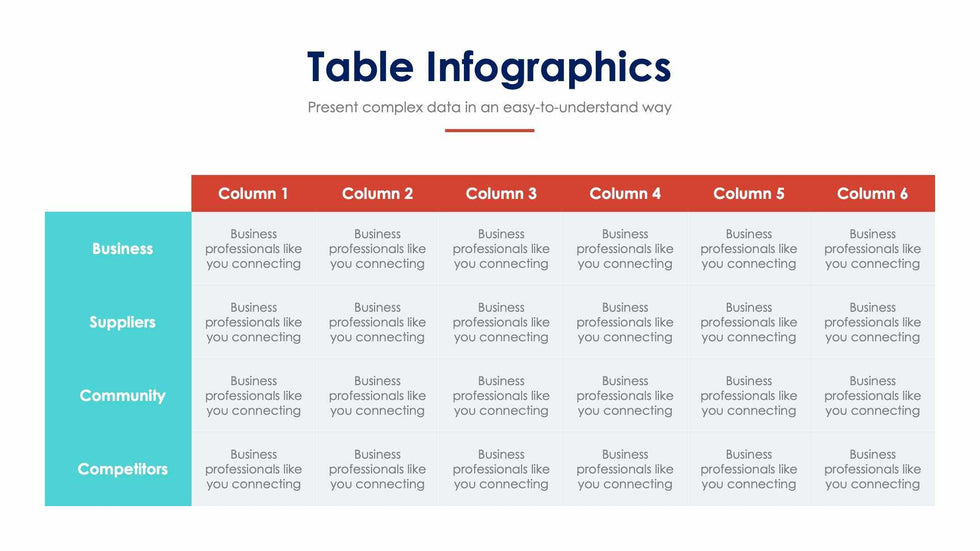
Task: Click the Suppliers row label
Action: coord(122,322)
